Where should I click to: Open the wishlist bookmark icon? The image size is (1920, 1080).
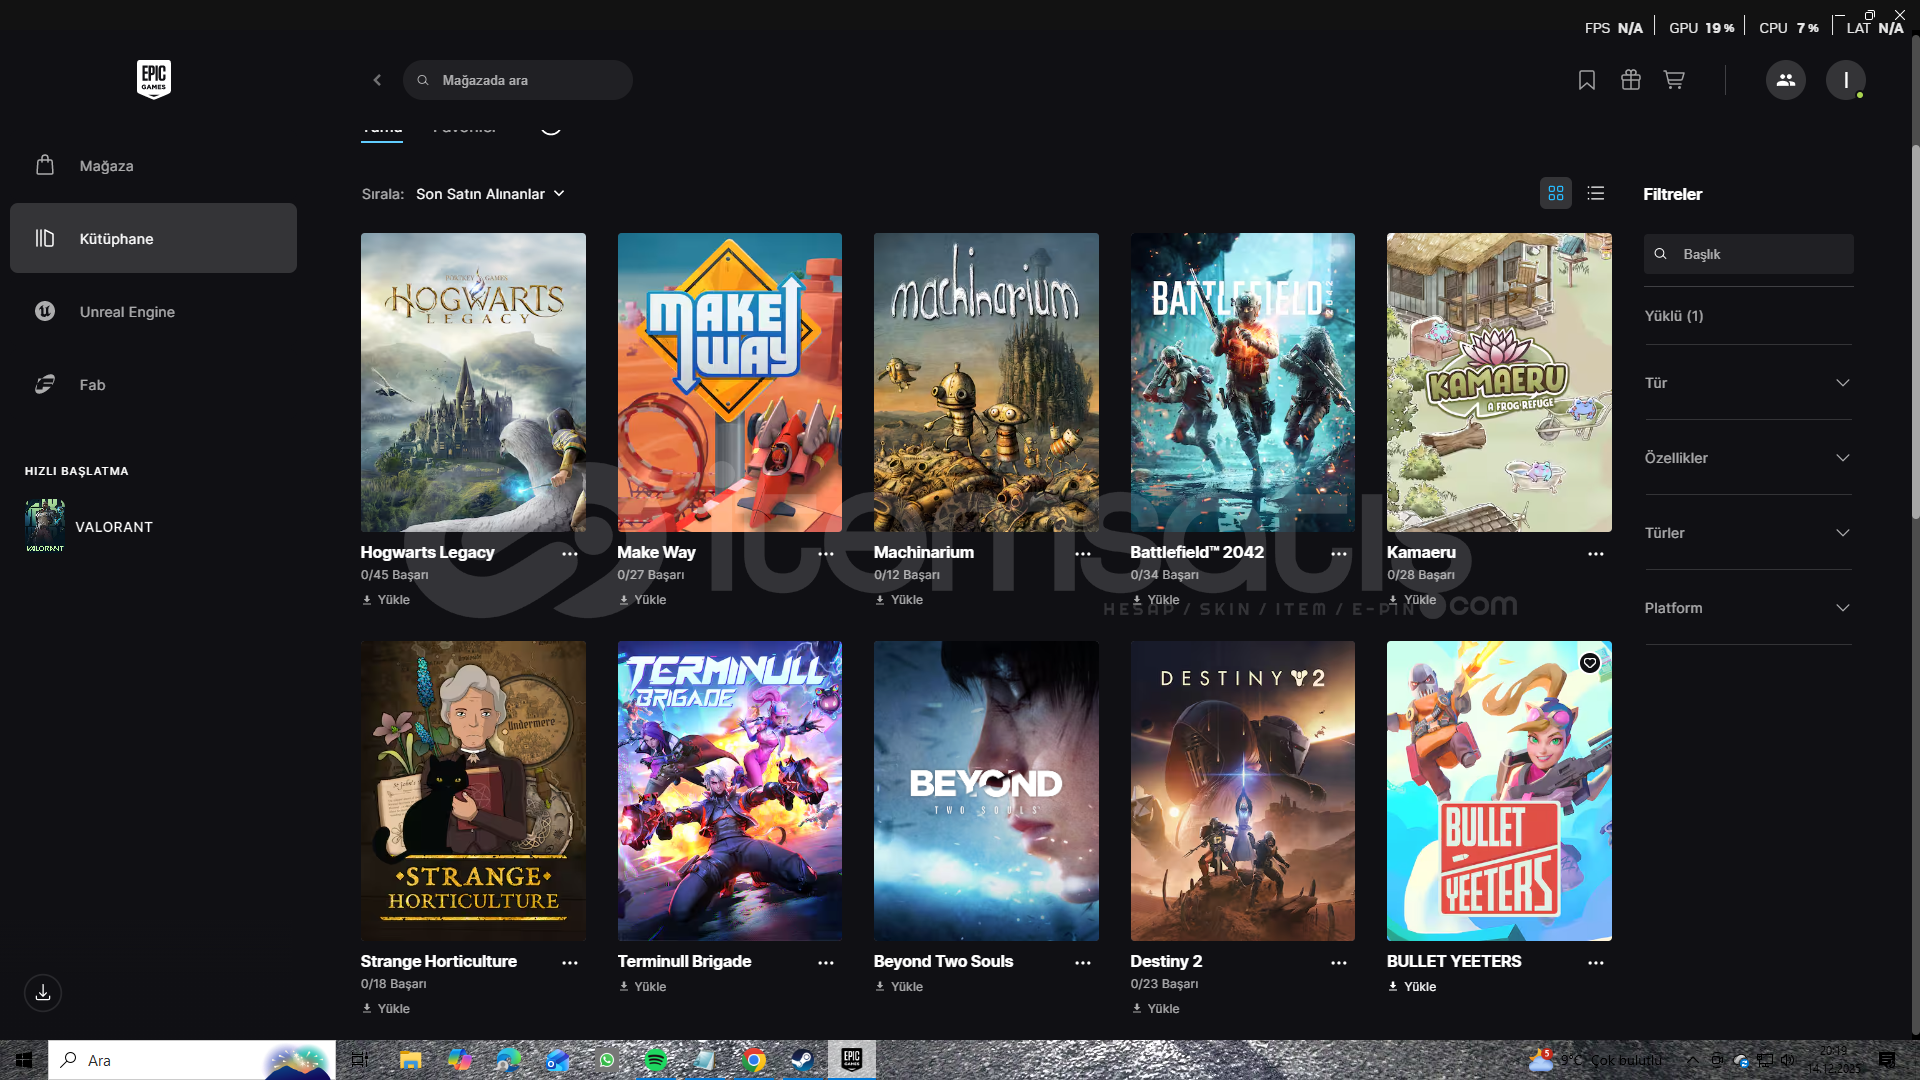pos(1586,80)
